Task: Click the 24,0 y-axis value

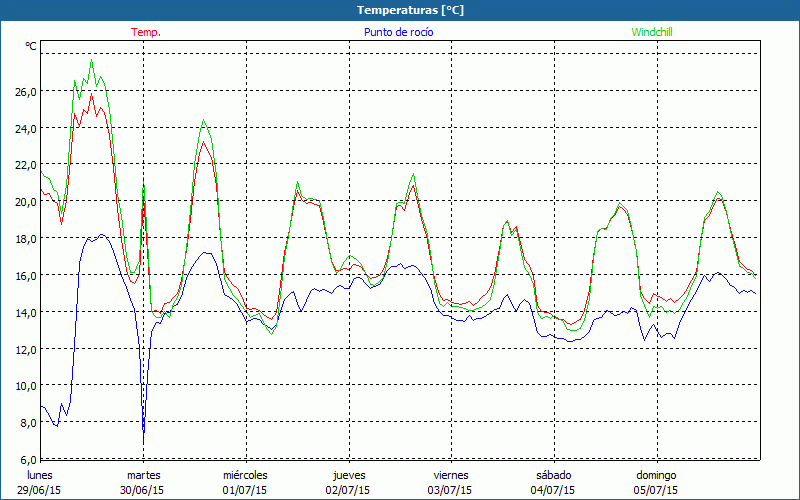Action: [x=26, y=128]
